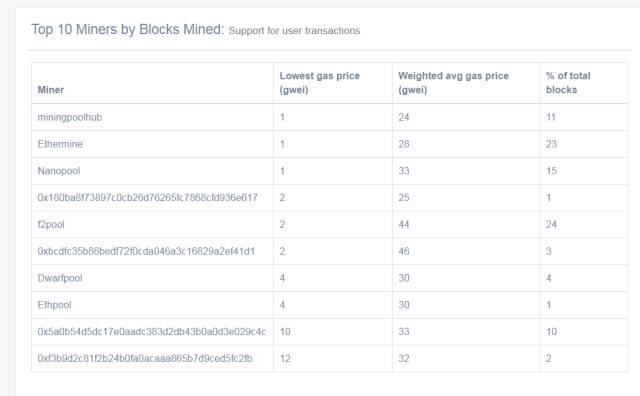Open the Nanopool miner entry

pyautogui.click(x=59, y=171)
